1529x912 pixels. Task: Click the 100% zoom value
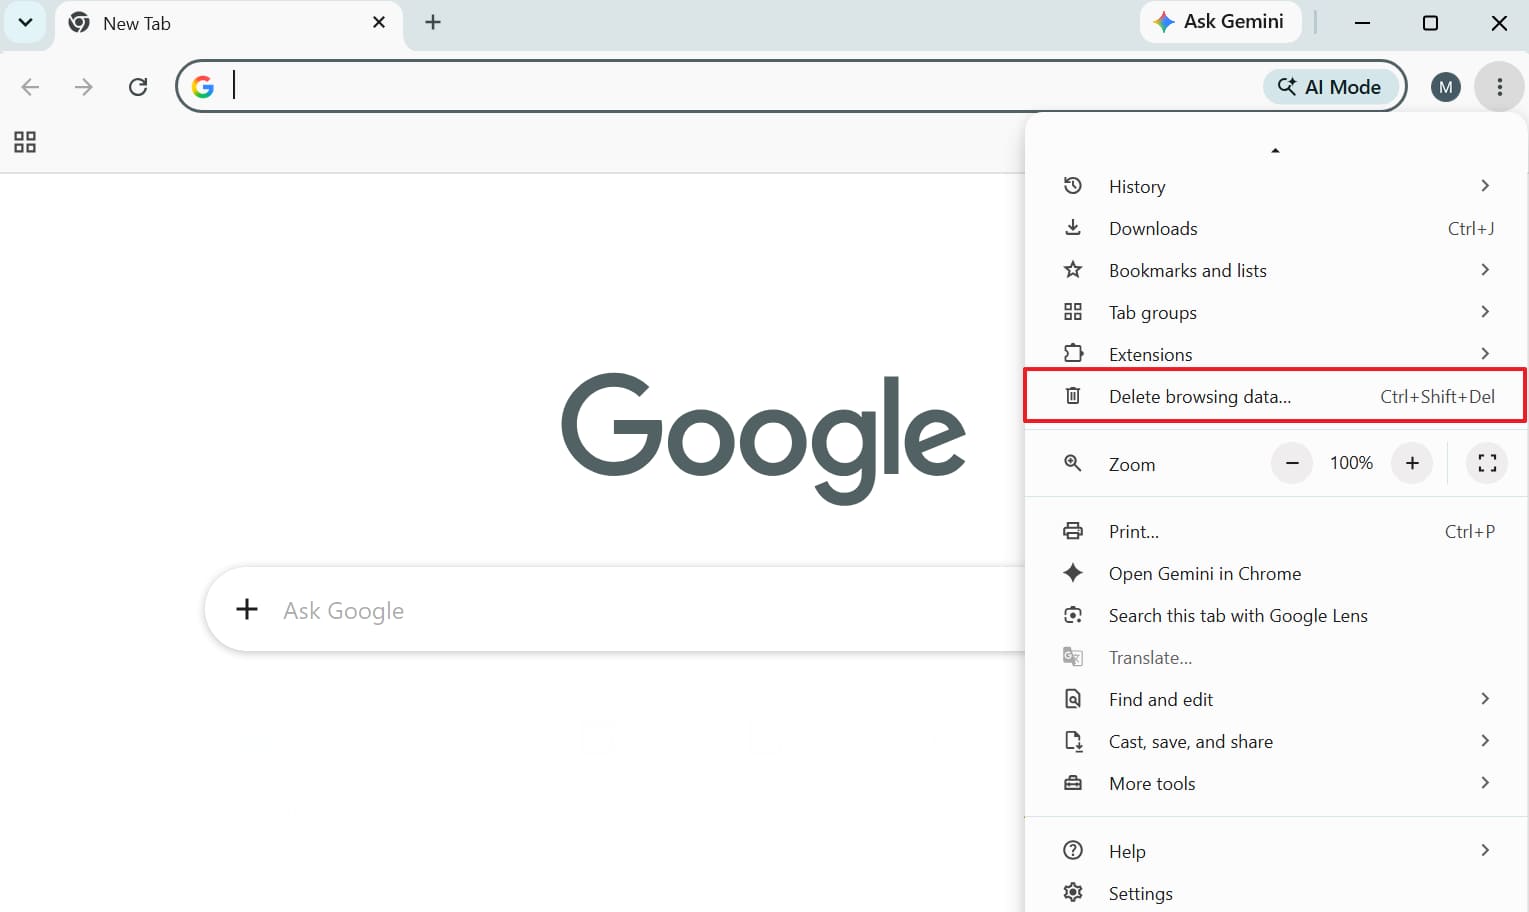(x=1351, y=463)
